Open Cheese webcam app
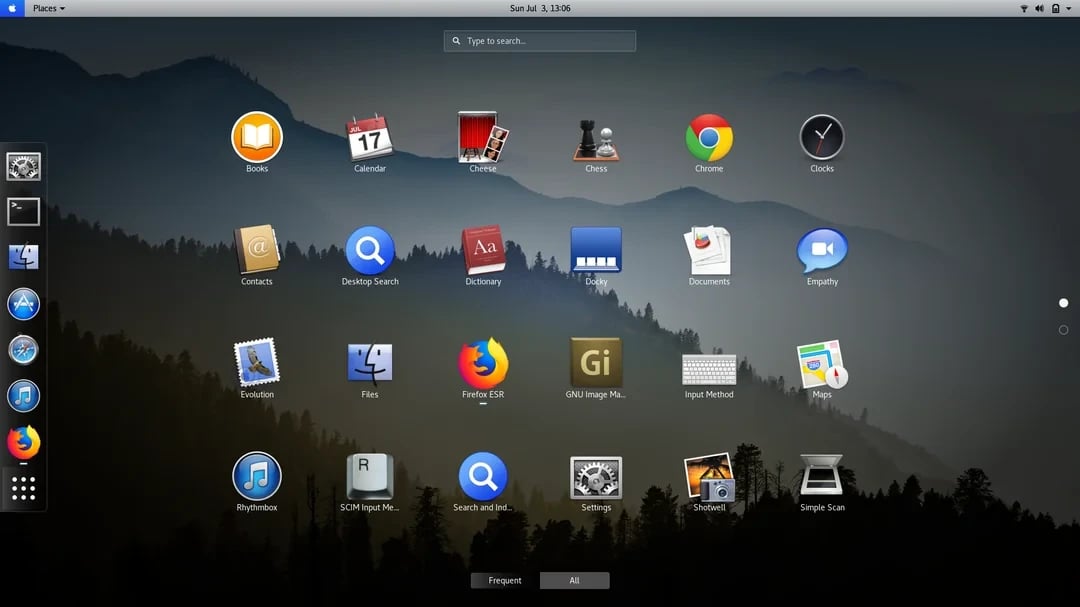Image resolution: width=1080 pixels, height=607 pixels. click(x=483, y=137)
